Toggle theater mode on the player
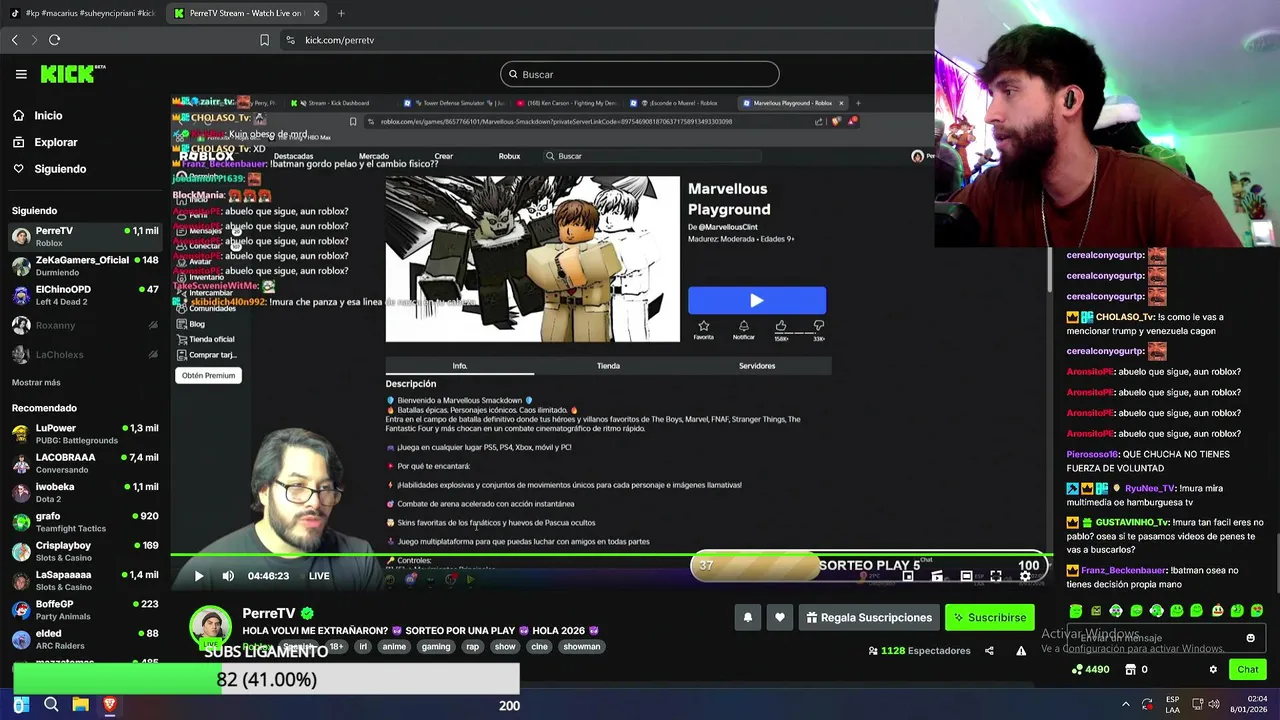1280x720 pixels. pyautogui.click(x=966, y=576)
